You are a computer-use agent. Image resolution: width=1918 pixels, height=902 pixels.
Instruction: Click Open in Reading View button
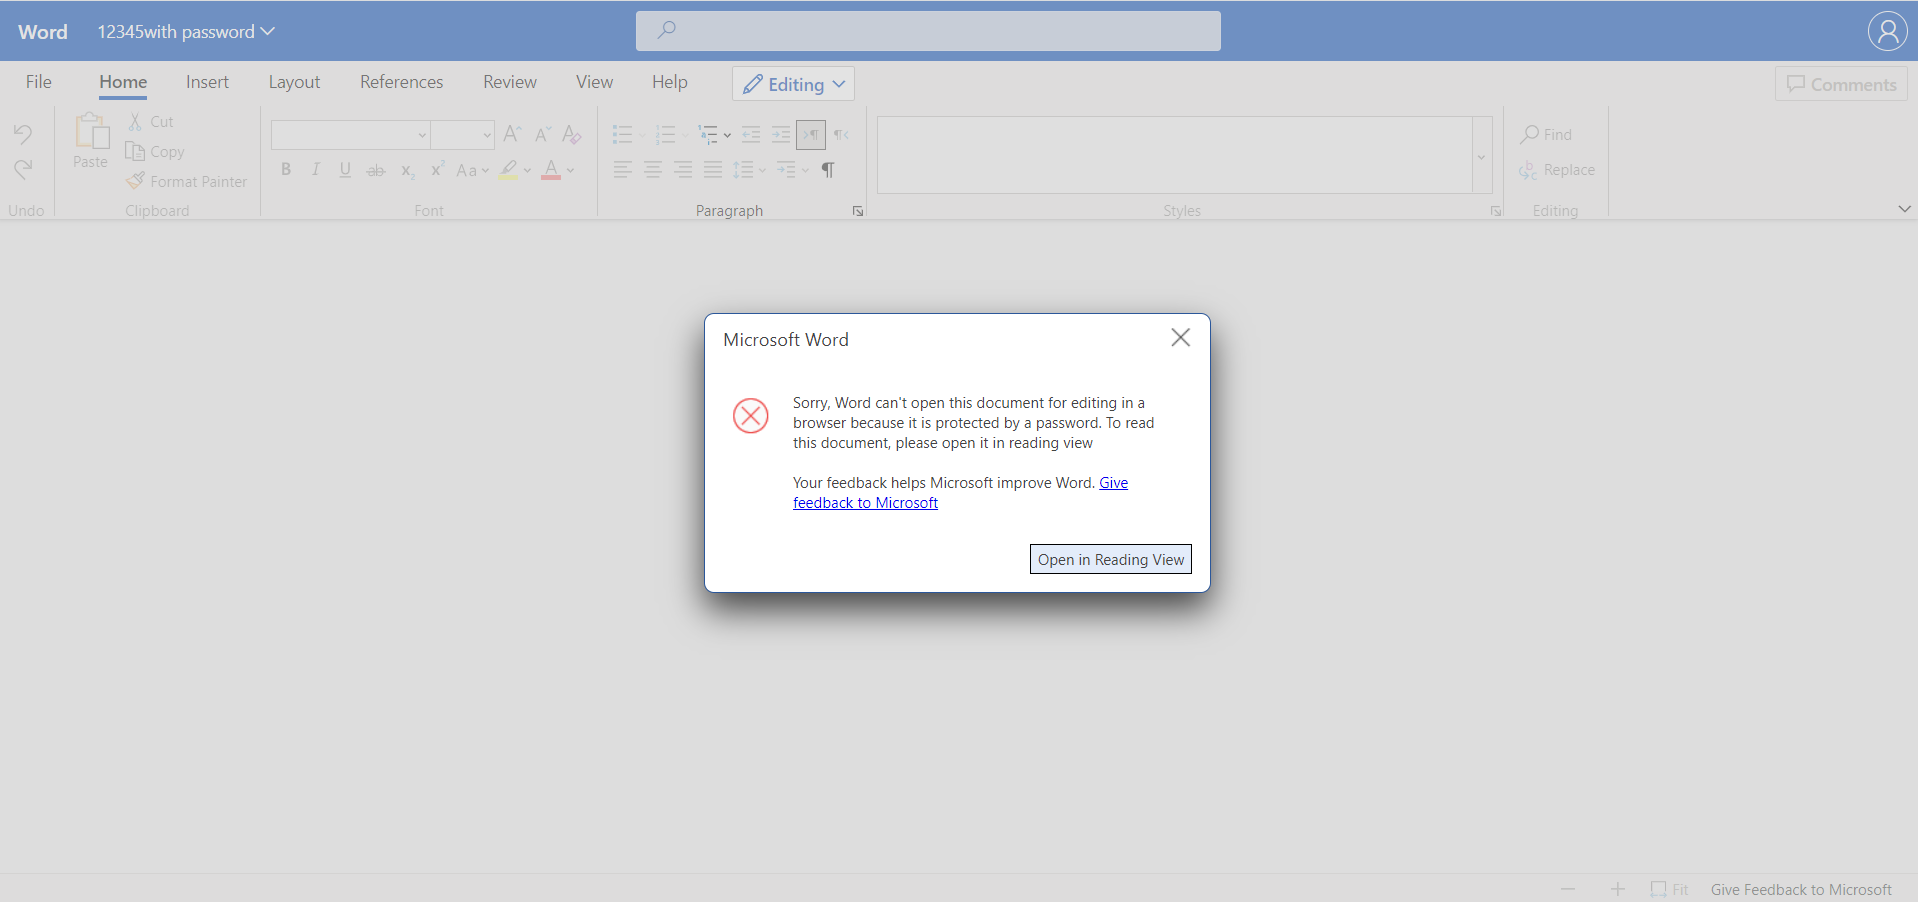[x=1111, y=559]
